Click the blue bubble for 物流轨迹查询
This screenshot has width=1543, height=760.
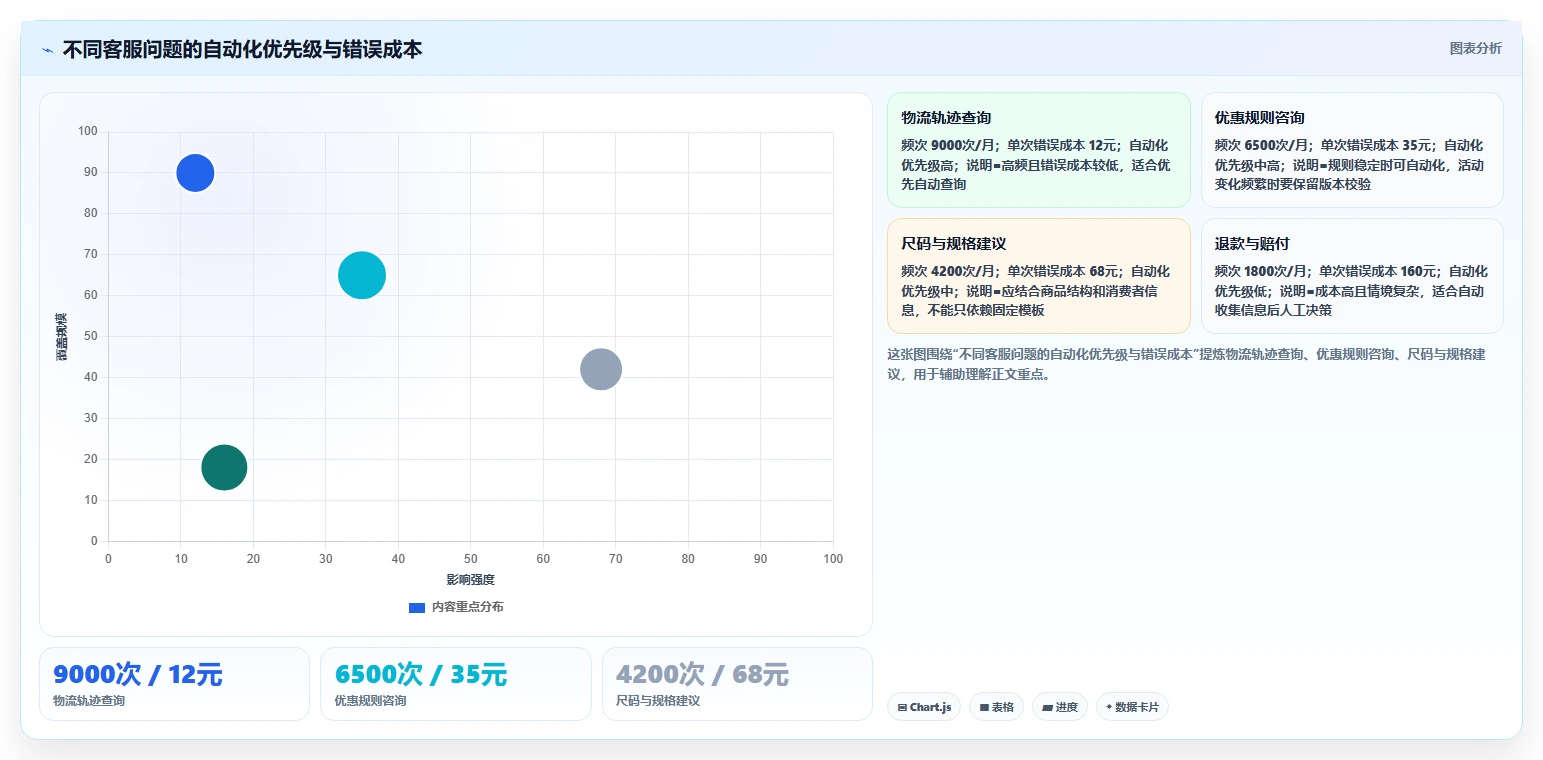195,173
